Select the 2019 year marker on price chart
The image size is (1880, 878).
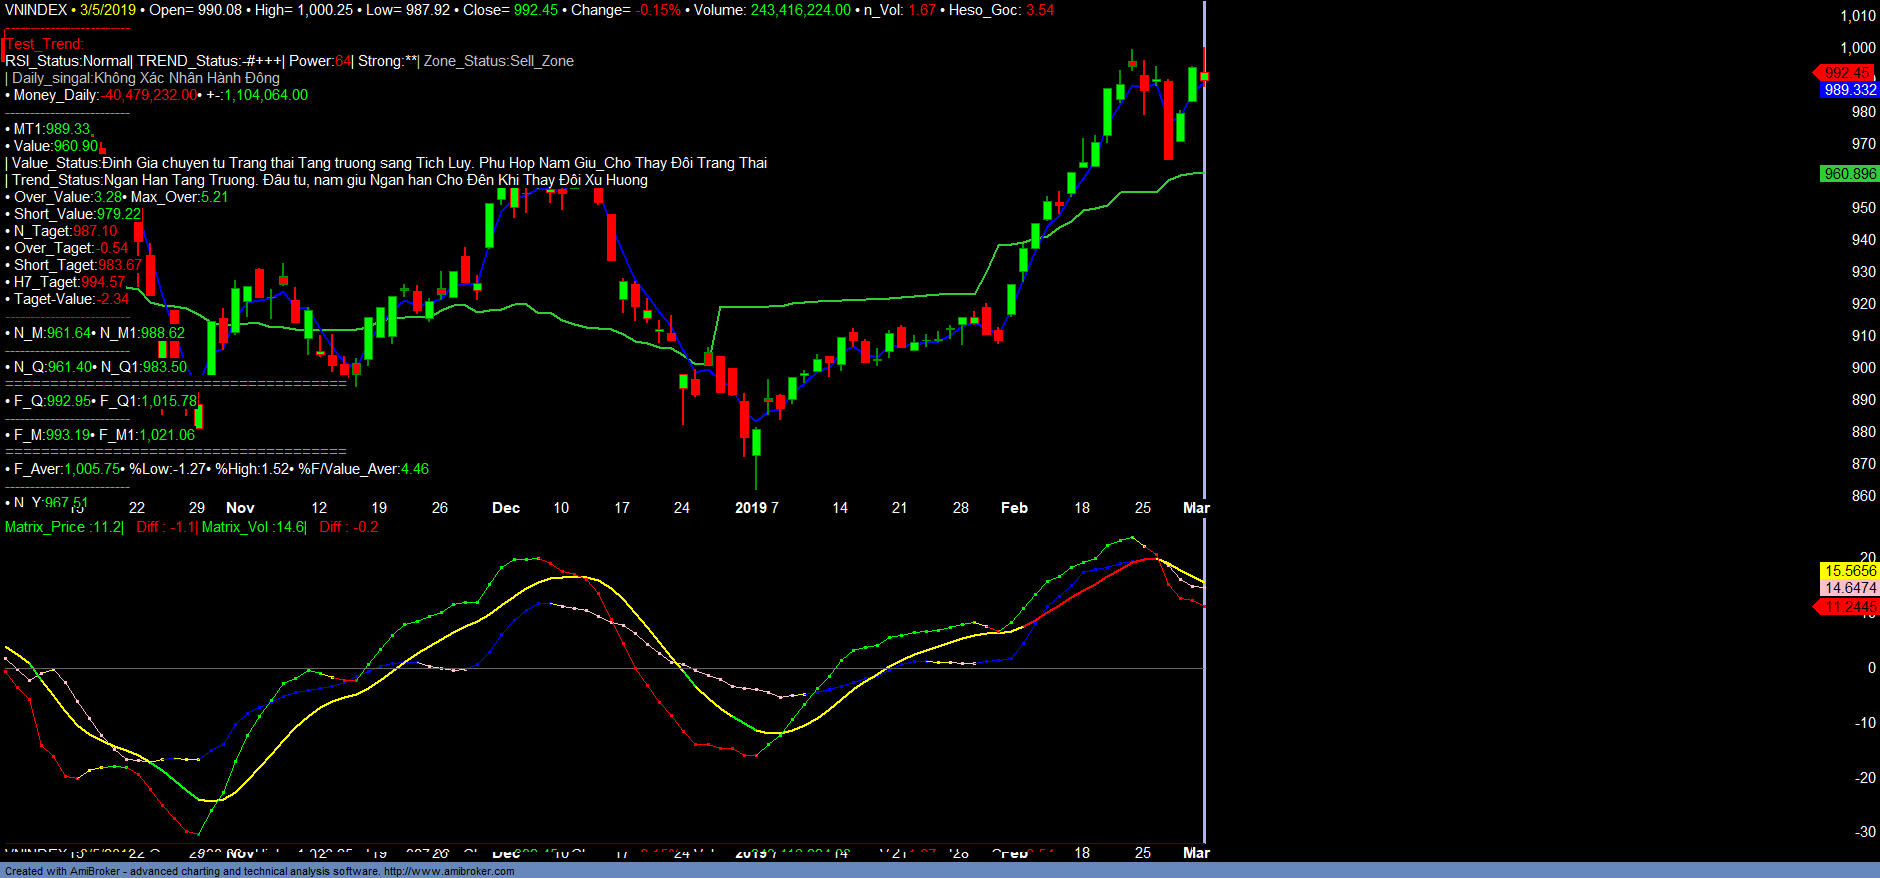click(x=750, y=508)
